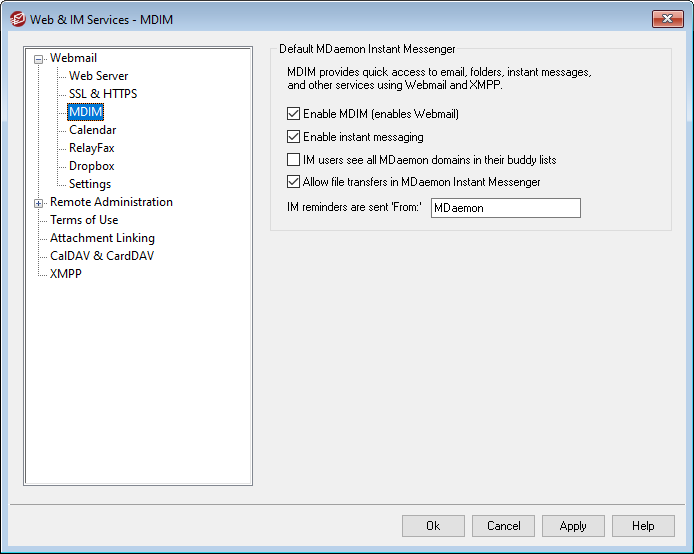Select Terms of Use in the sidebar
The height and width of the screenshot is (554, 694).
click(84, 220)
